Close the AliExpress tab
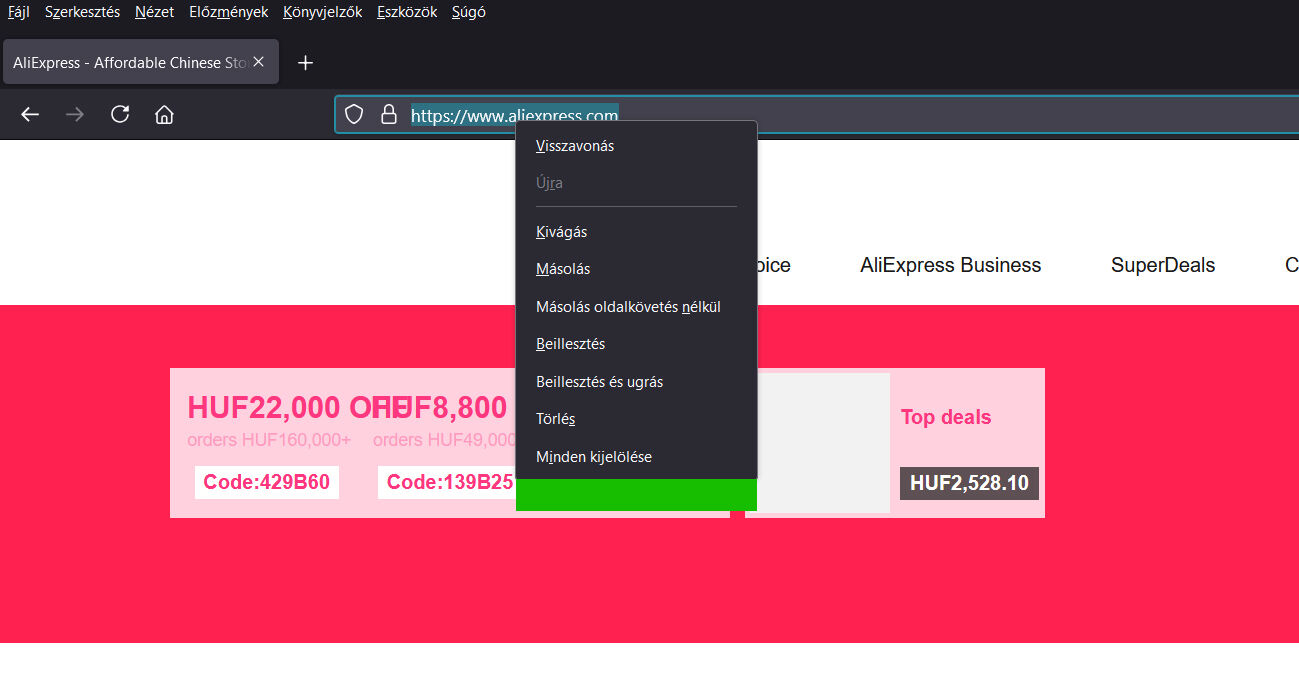The height and width of the screenshot is (687, 1299). 259,62
